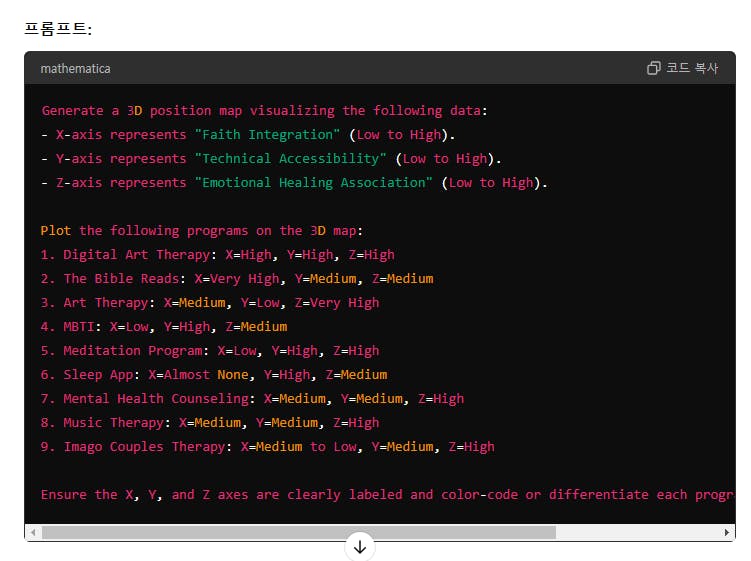The height and width of the screenshot is (561, 751).
Task: Click the horizontal scrollbar left arrow
Action: coord(33,532)
